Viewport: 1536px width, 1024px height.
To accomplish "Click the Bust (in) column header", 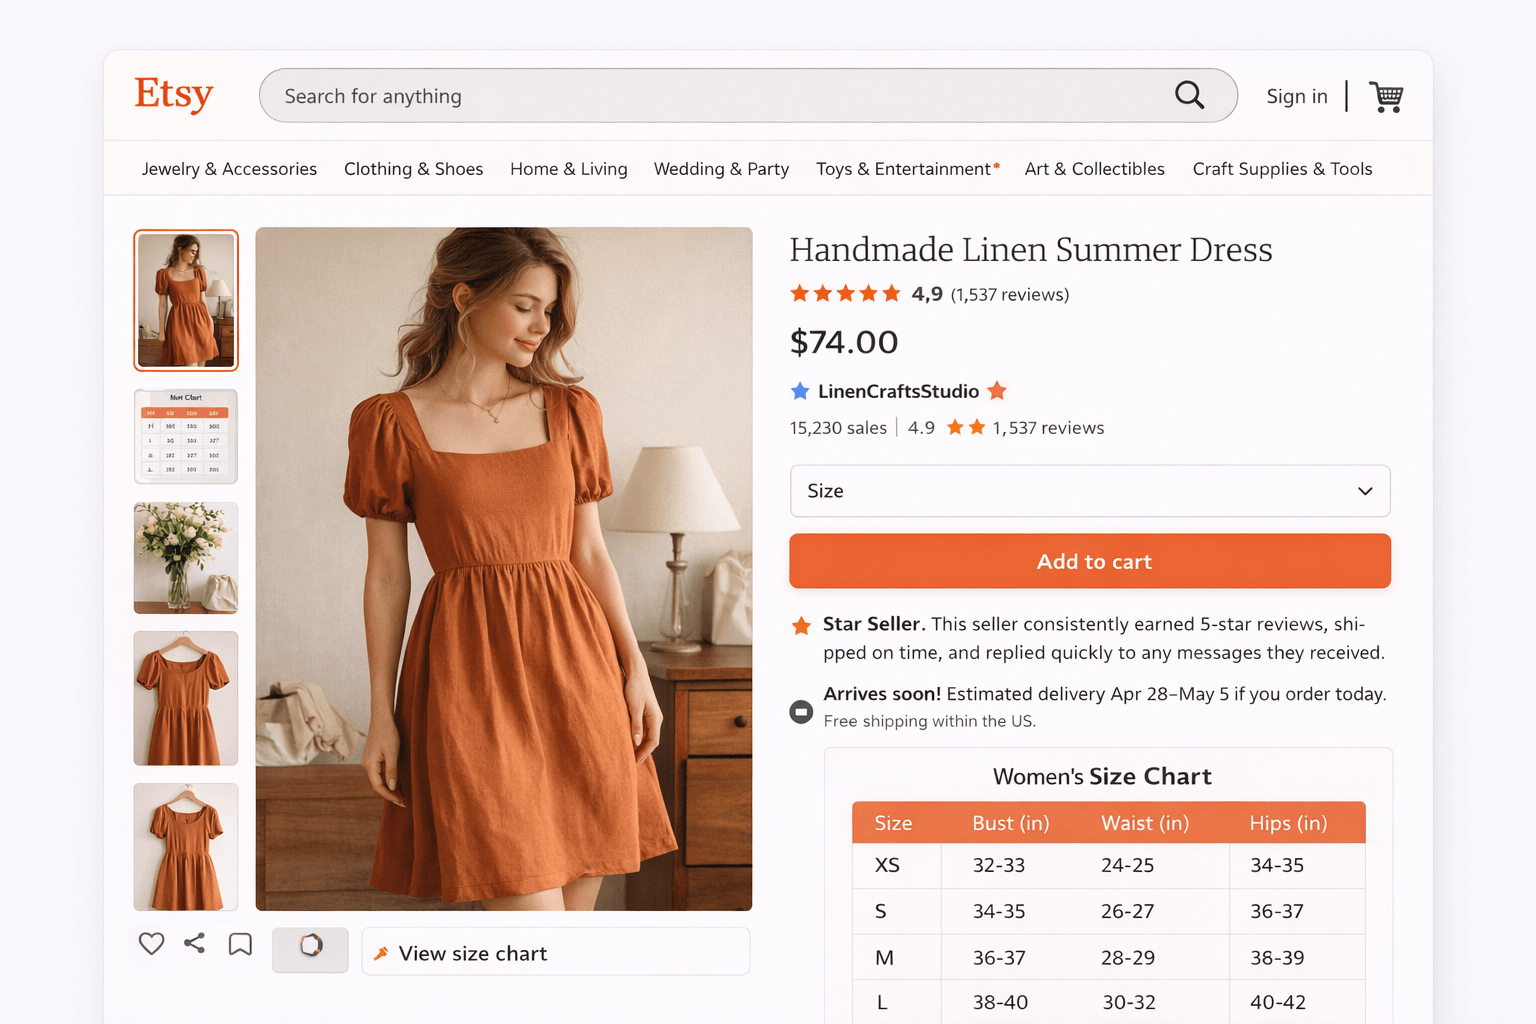I will [x=1011, y=823].
